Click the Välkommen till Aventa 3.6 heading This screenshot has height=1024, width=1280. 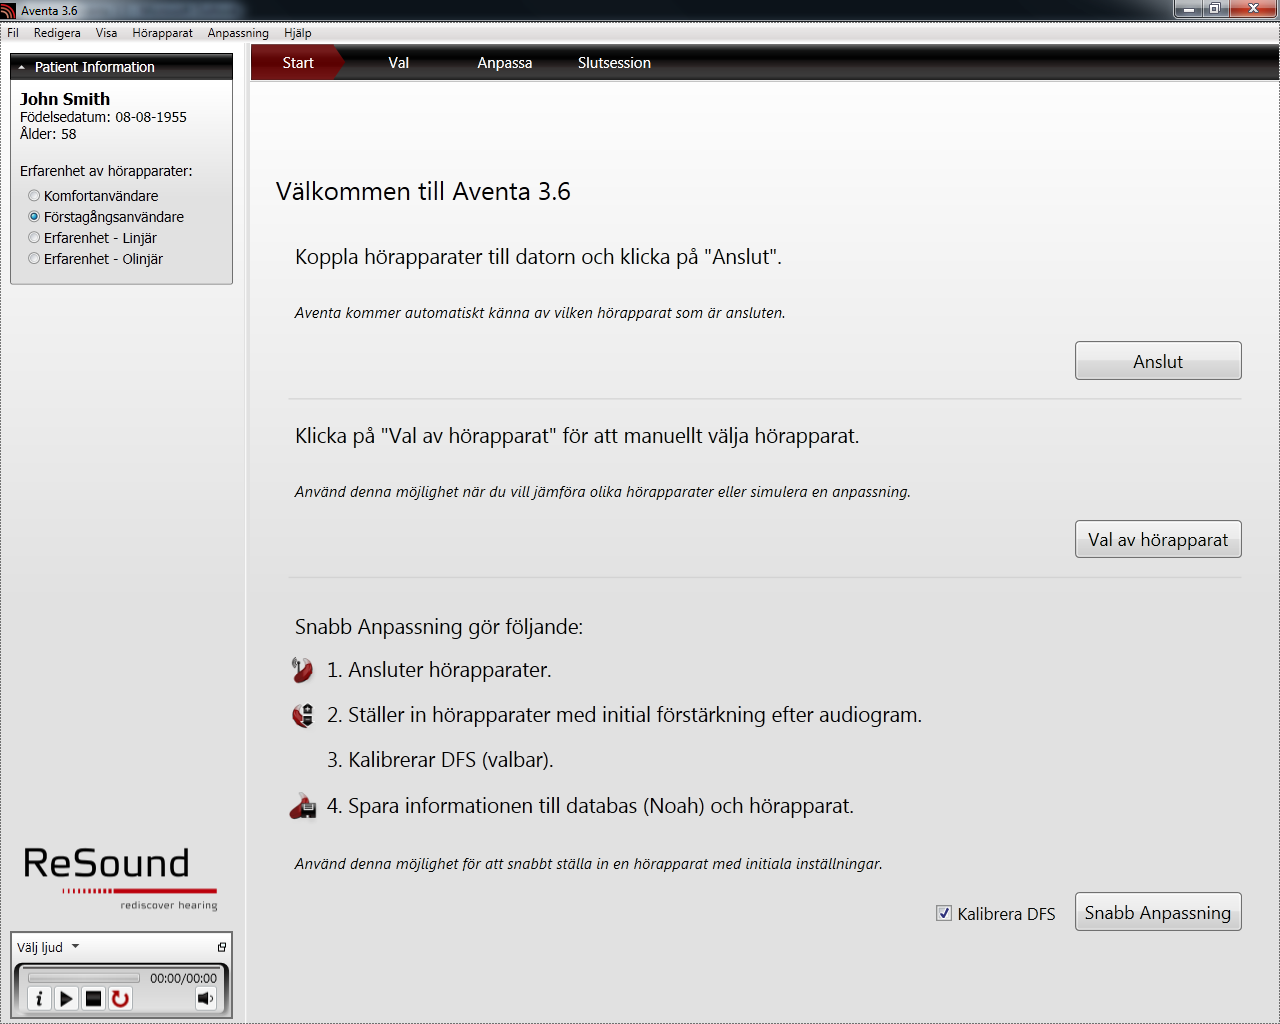[423, 191]
